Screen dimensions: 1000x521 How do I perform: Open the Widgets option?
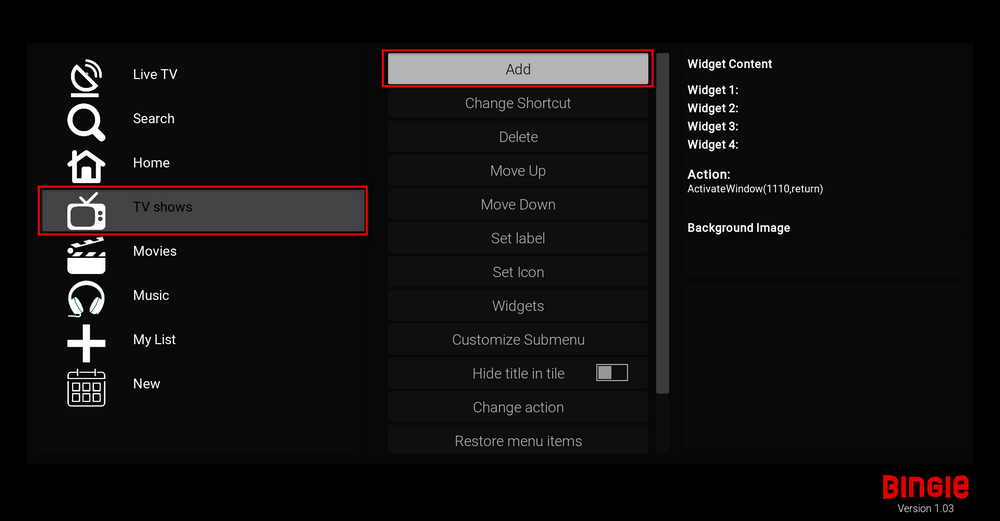pyautogui.click(x=518, y=305)
